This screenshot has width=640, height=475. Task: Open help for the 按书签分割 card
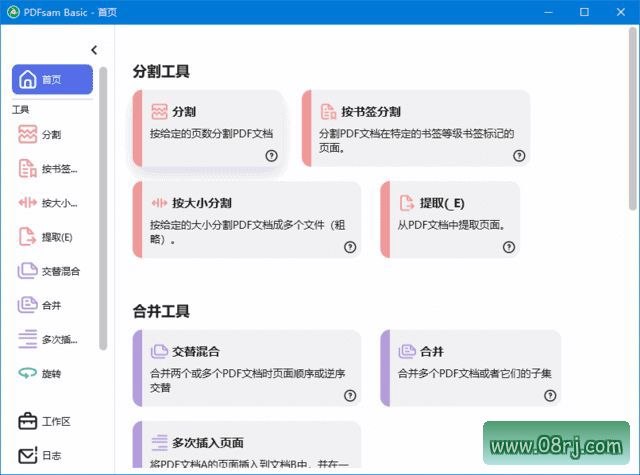tap(519, 155)
